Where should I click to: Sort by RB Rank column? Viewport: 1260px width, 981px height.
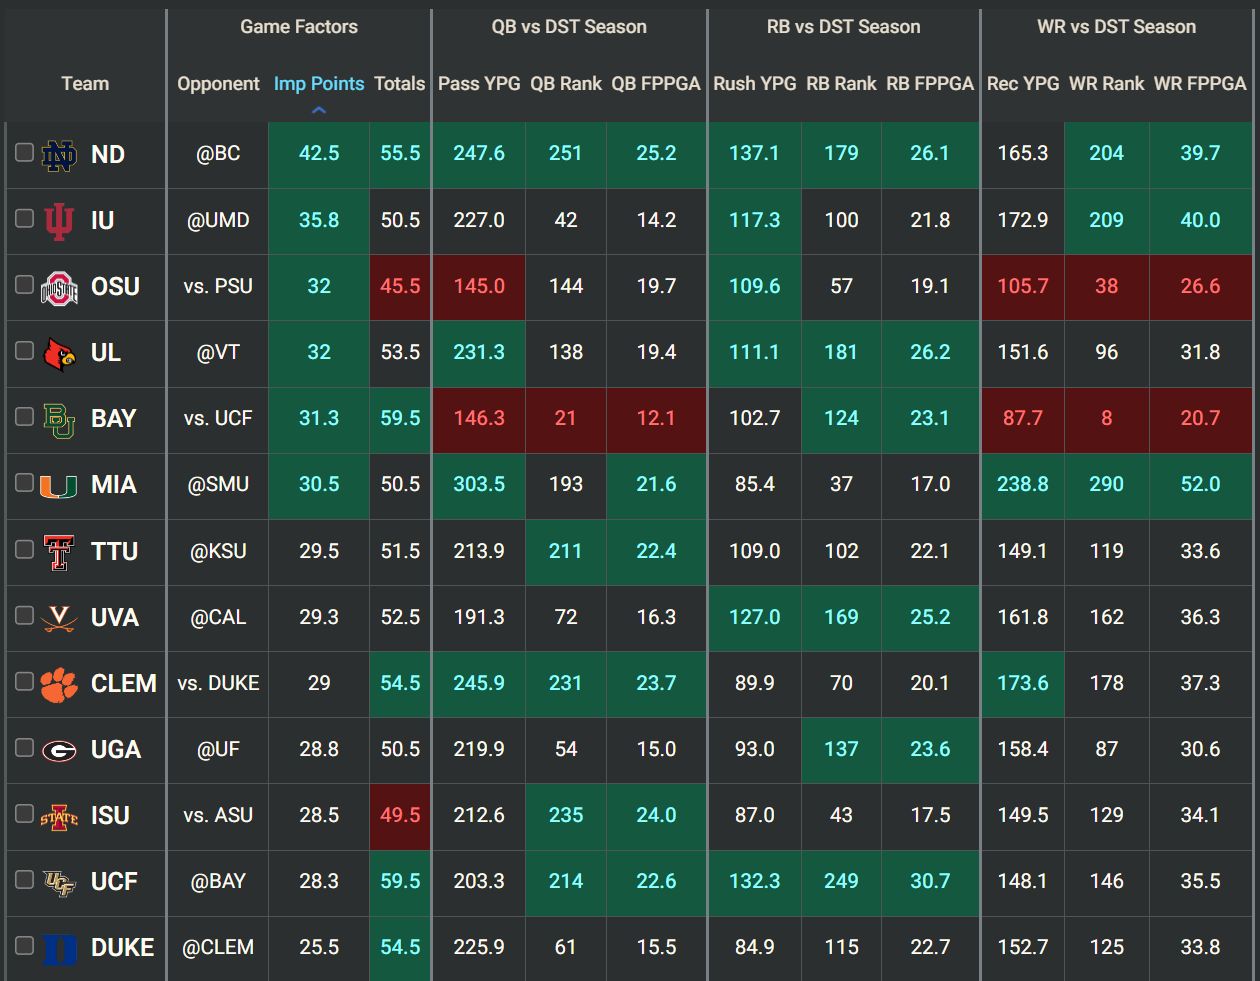click(x=841, y=84)
